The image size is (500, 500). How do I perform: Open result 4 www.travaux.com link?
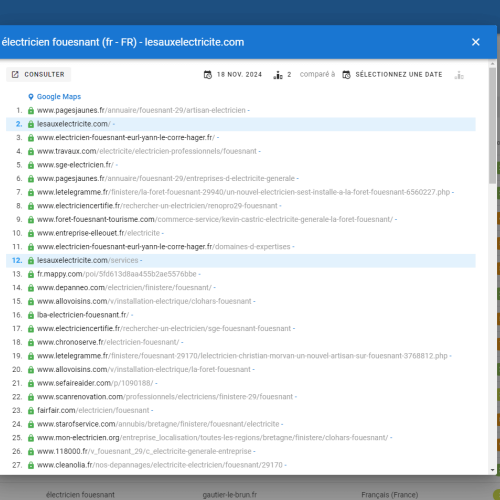[x=147, y=151]
